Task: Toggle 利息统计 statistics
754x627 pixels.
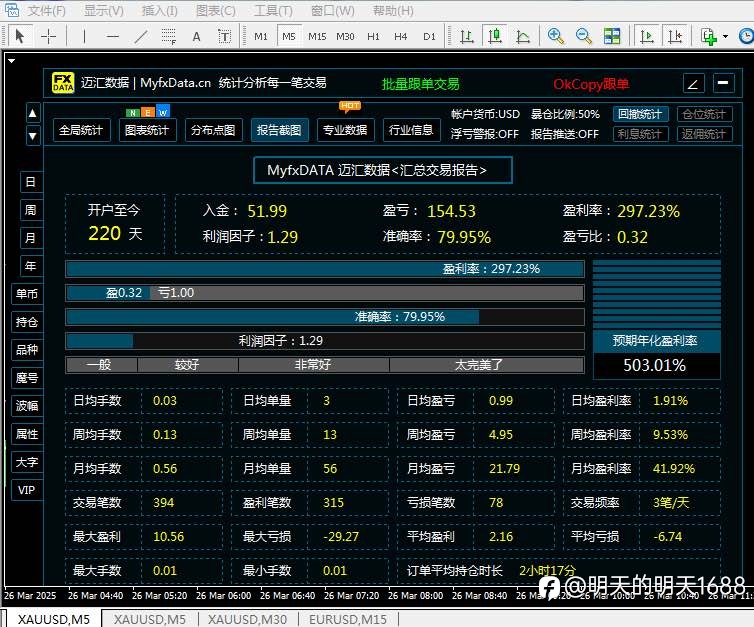Action: pos(640,134)
